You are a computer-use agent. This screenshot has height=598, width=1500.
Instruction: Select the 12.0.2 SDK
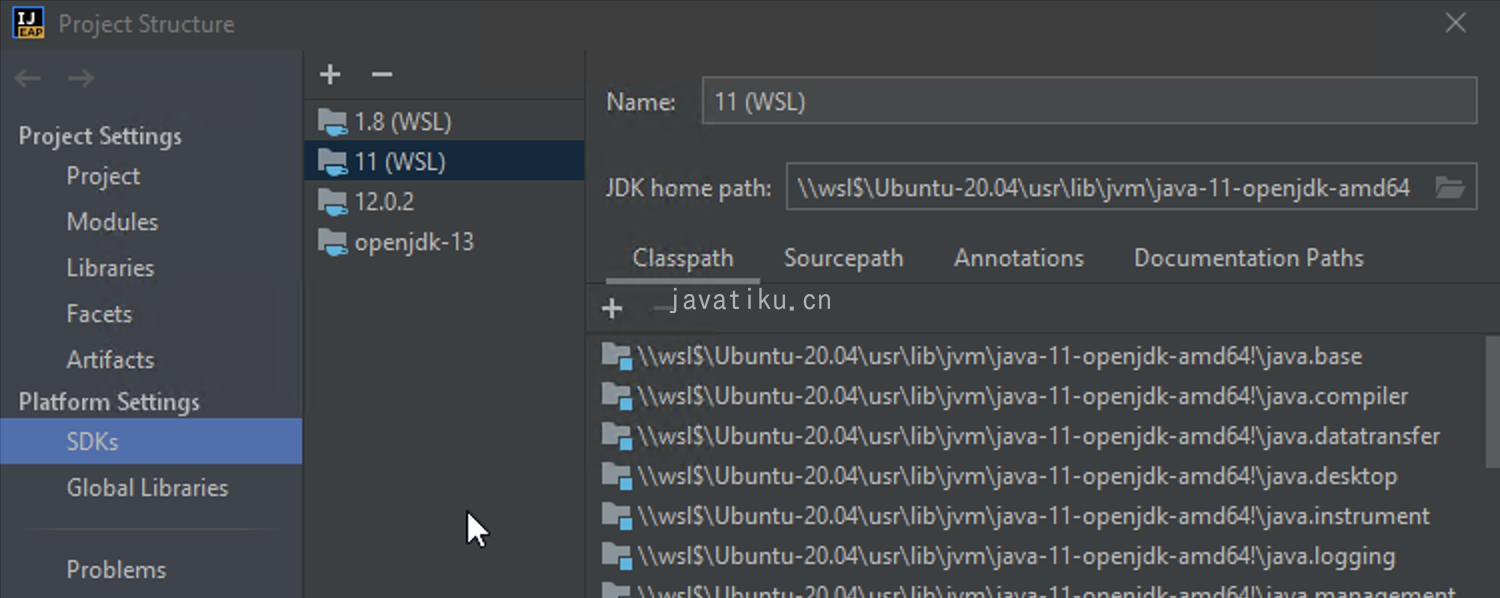[x=444, y=202]
